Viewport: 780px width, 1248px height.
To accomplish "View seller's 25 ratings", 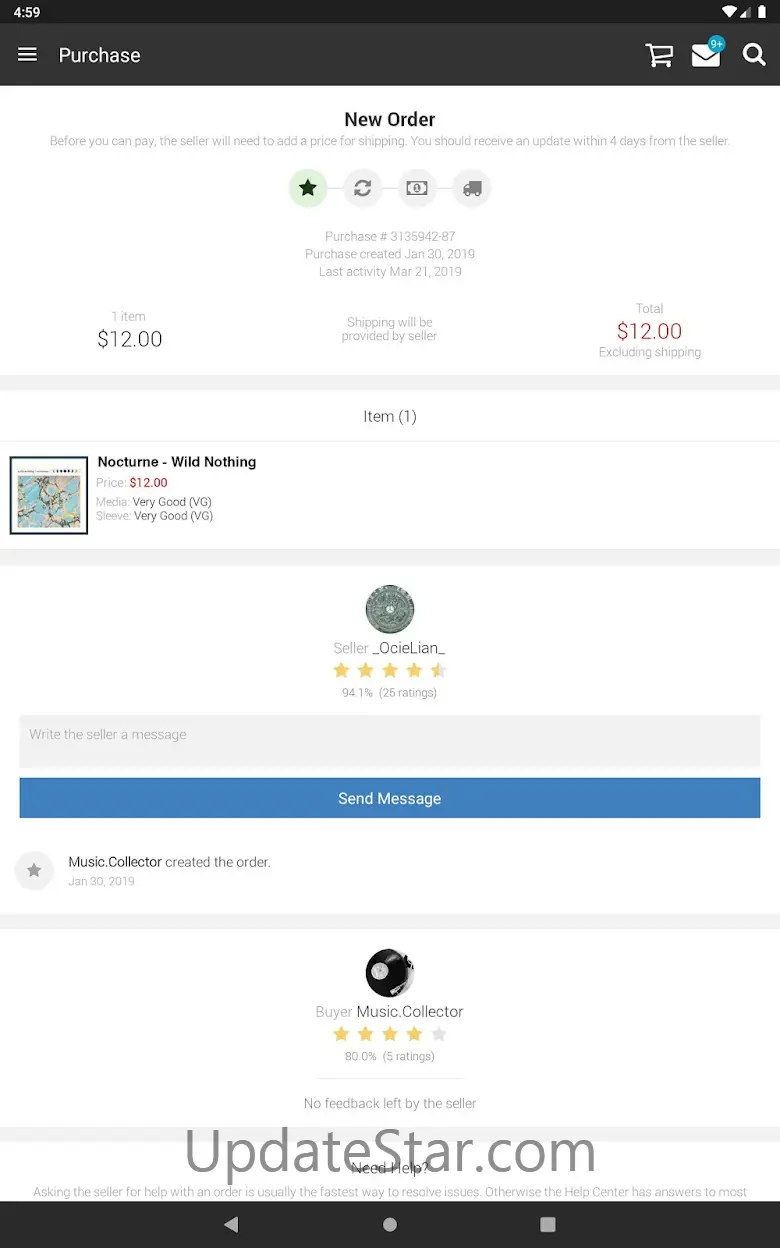I will 408,693.
